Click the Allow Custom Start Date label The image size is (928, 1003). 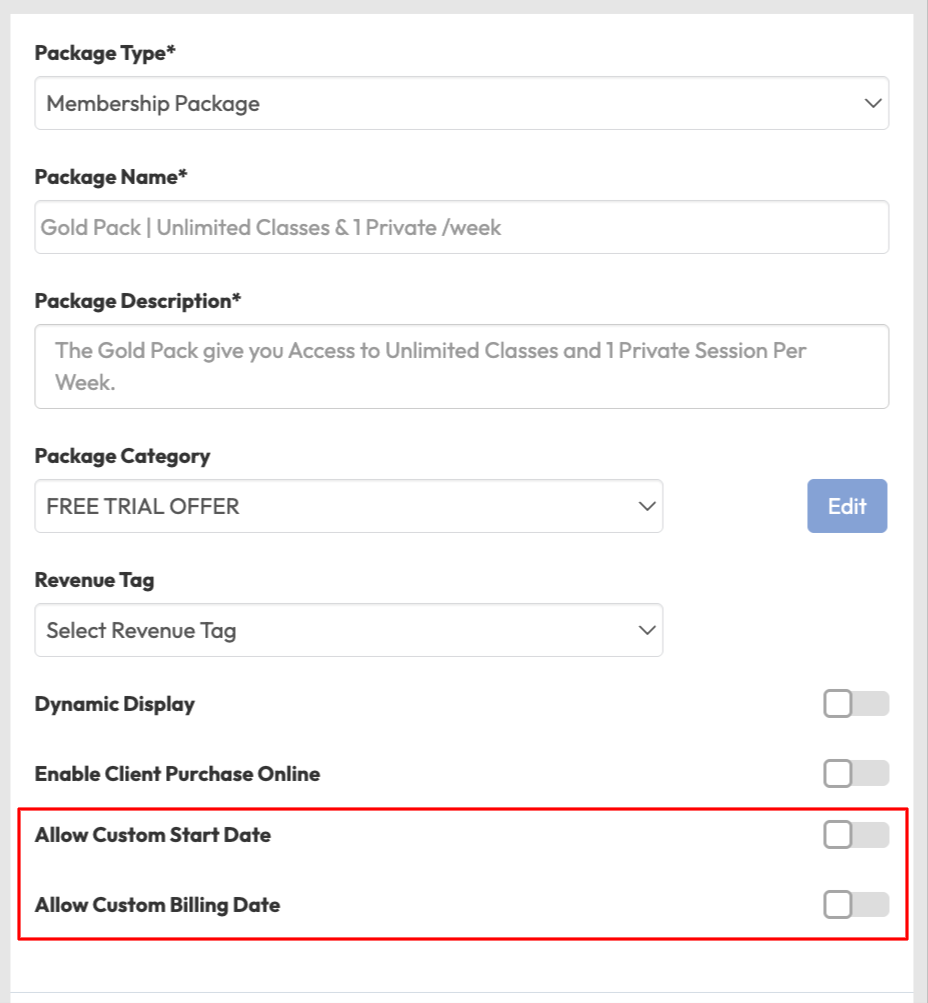[152, 835]
